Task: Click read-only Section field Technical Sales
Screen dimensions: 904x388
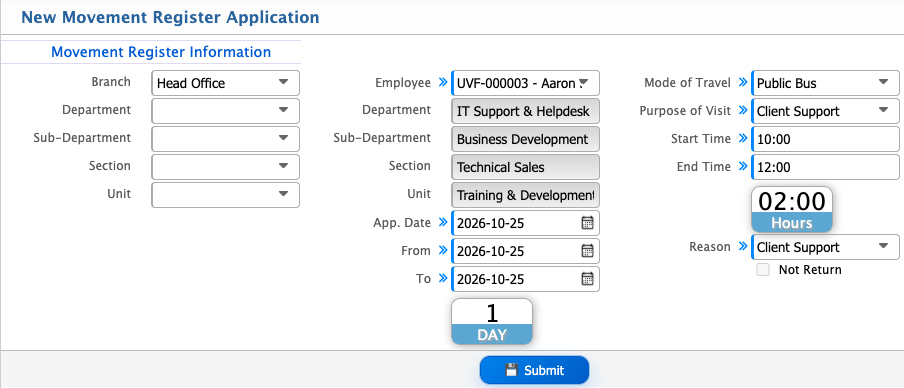Action: (x=525, y=167)
